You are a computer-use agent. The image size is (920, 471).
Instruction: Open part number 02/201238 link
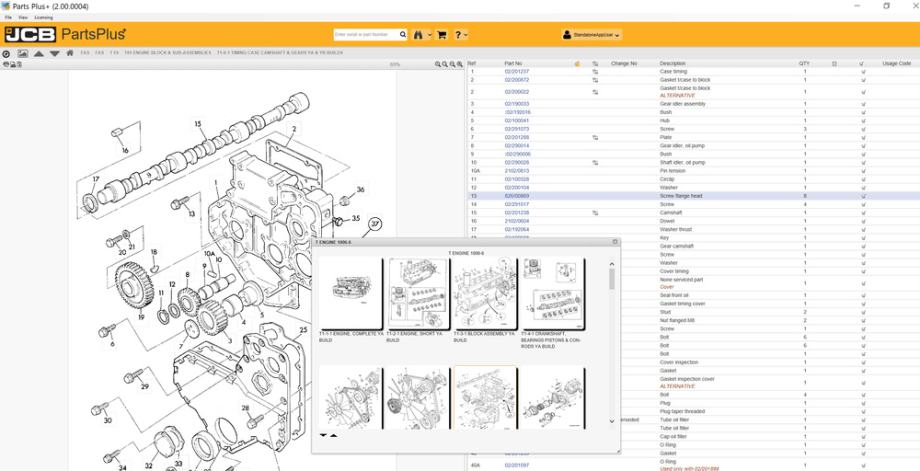516,213
